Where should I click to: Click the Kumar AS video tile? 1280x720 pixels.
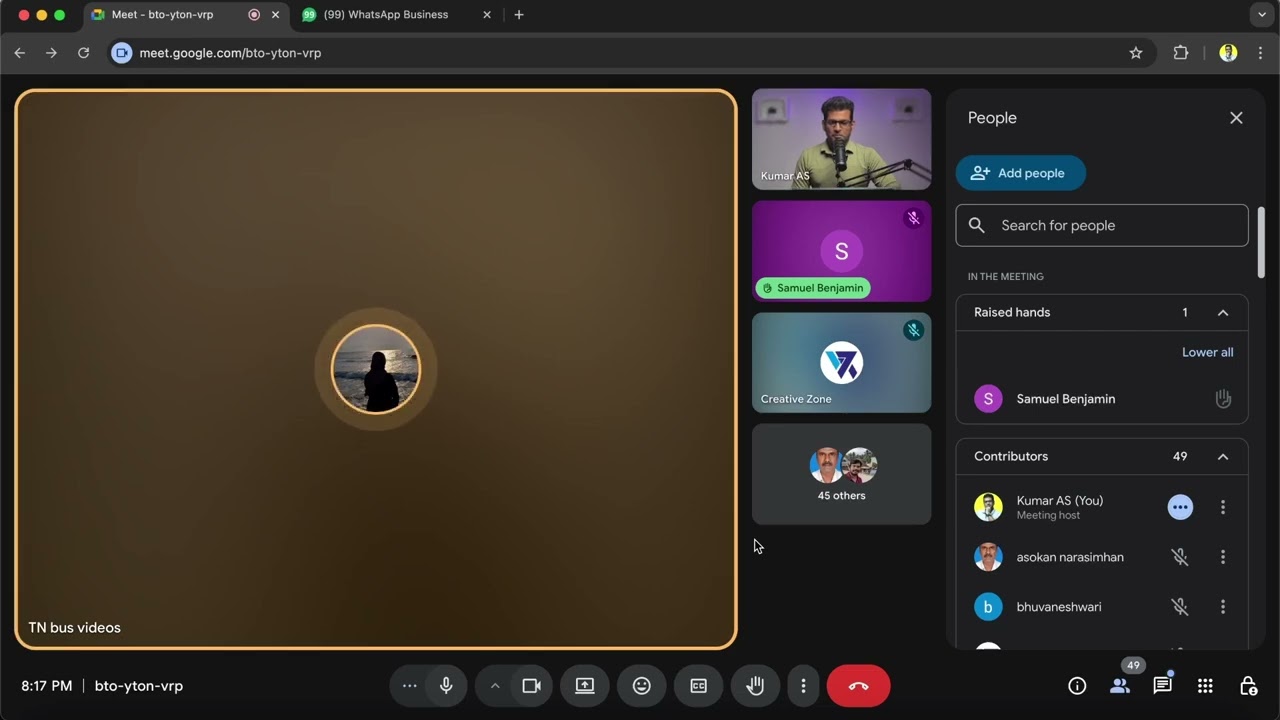click(x=841, y=139)
